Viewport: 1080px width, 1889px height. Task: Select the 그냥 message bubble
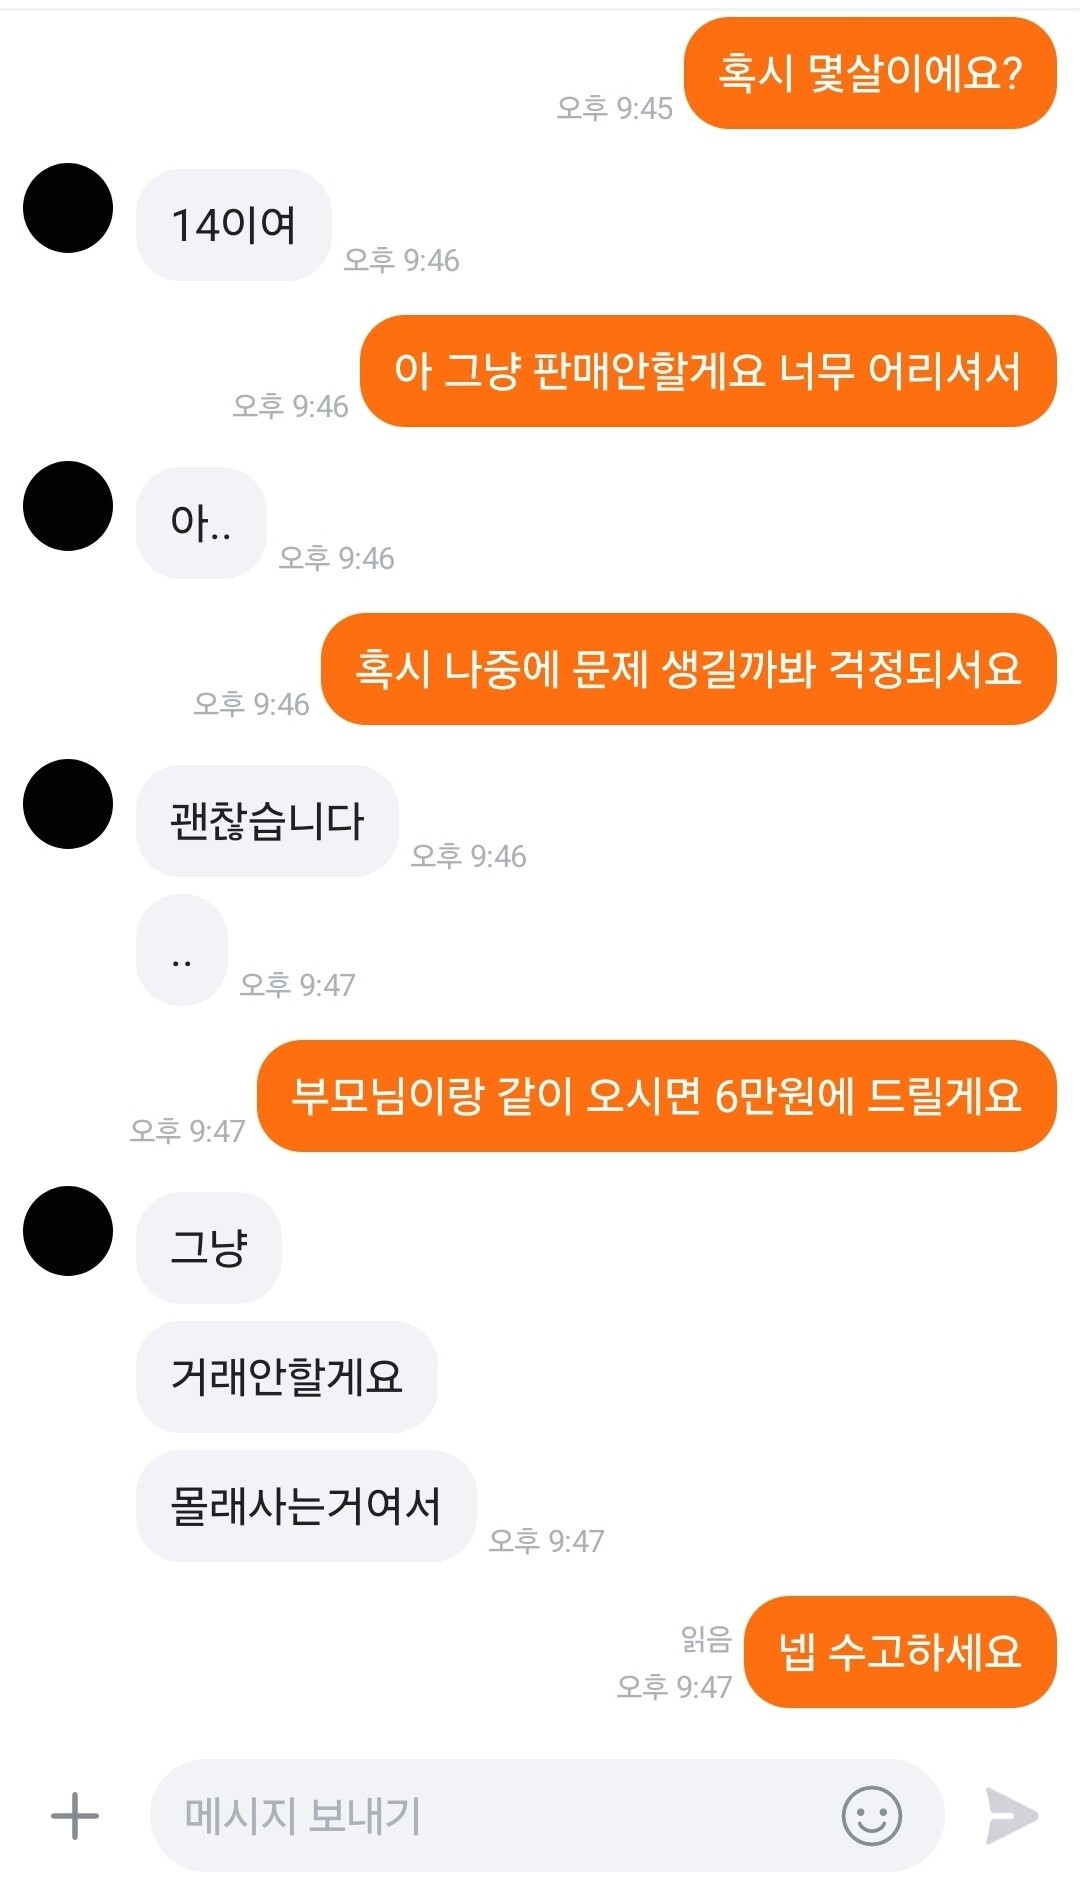coord(209,1248)
